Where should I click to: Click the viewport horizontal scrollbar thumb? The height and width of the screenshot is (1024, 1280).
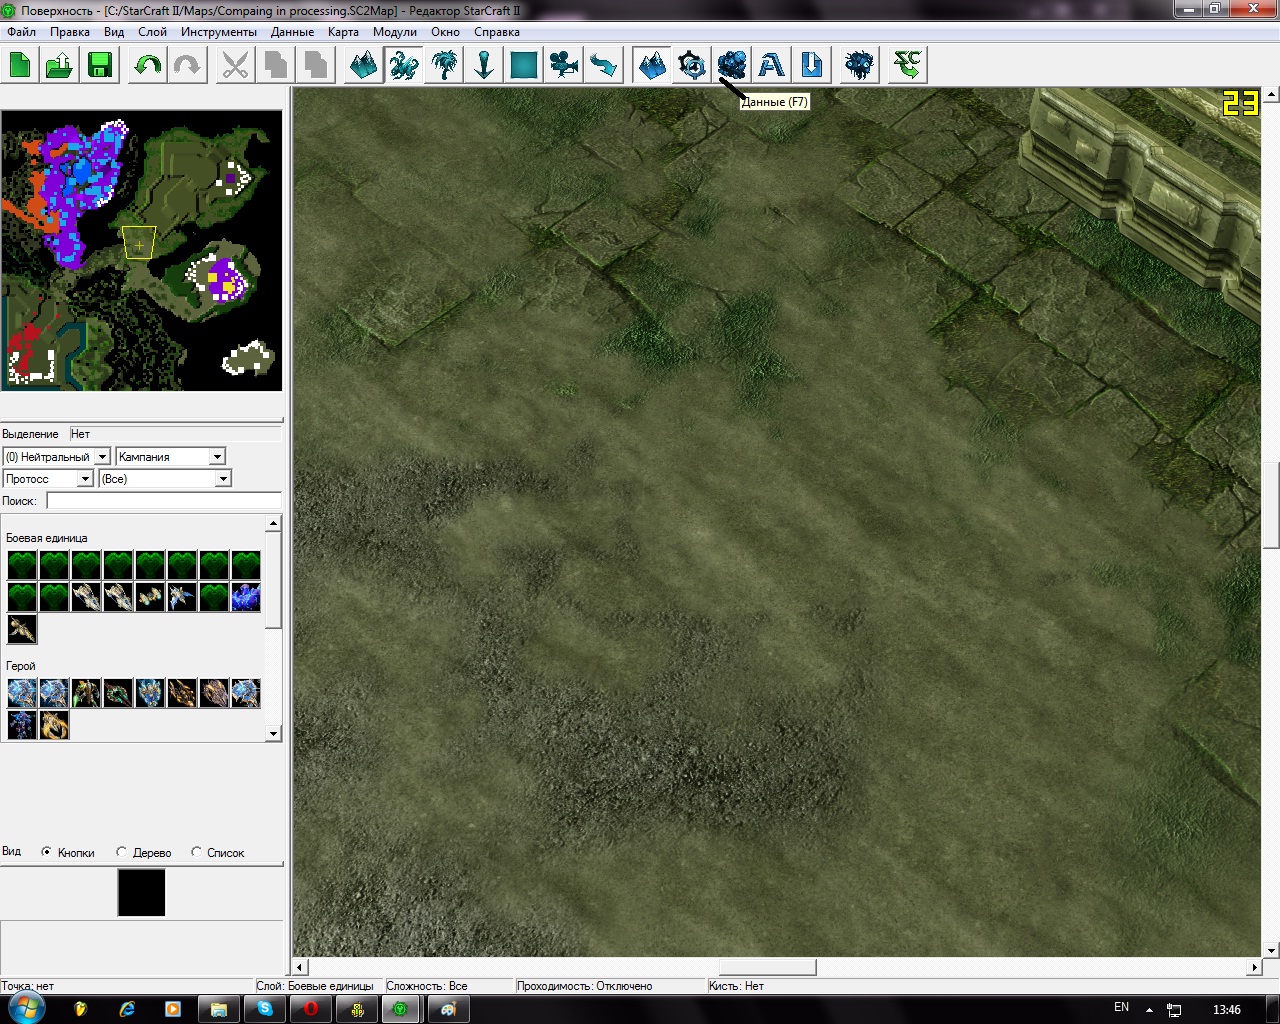point(768,967)
